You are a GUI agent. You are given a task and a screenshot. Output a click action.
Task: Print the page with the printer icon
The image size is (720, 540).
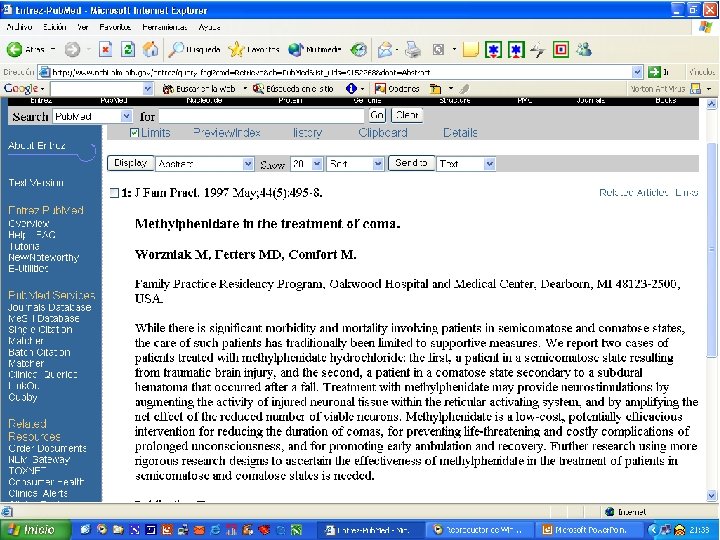click(x=413, y=50)
